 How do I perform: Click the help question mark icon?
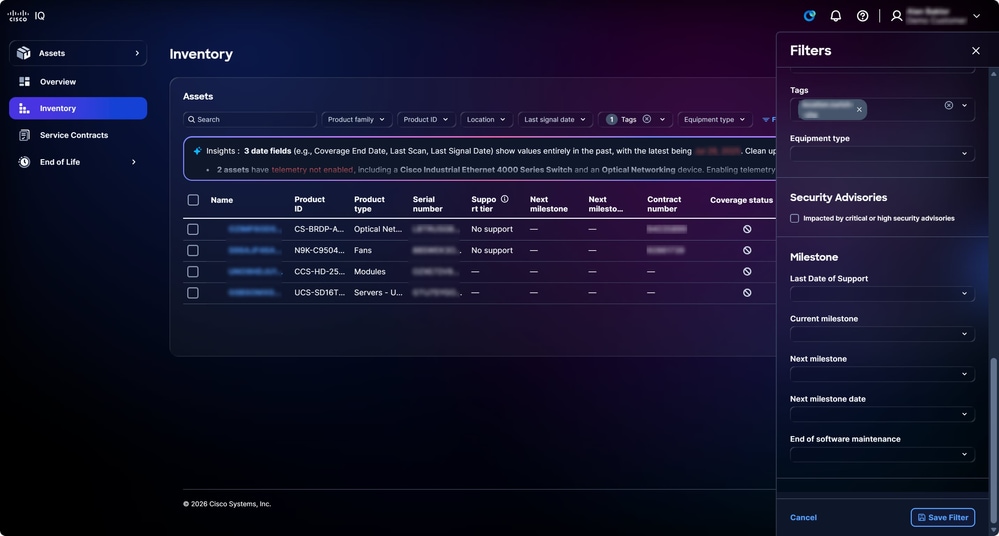coord(862,16)
